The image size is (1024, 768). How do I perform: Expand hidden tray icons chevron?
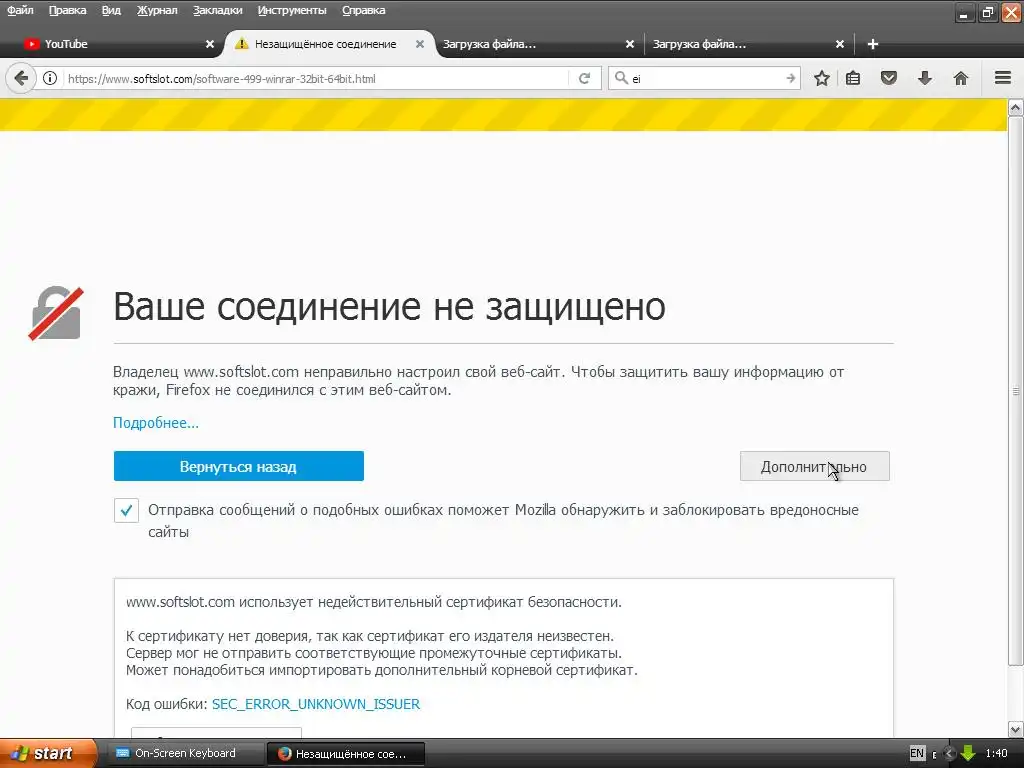click(x=950, y=754)
